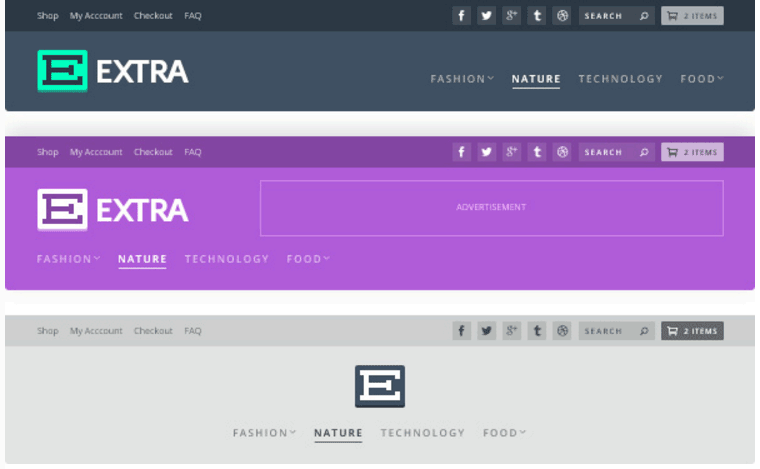Click Google Plus icon in purple header
Screen dimensions: 760x469
coord(511,152)
